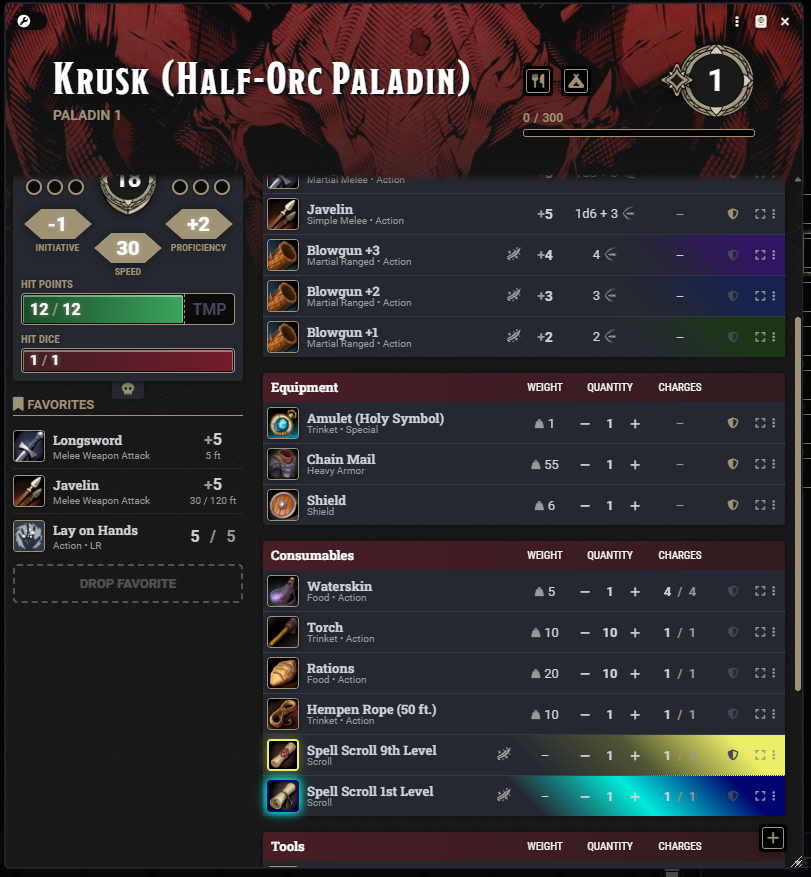
Task: Click the long rest campfire icon
Action: pyautogui.click(x=576, y=81)
